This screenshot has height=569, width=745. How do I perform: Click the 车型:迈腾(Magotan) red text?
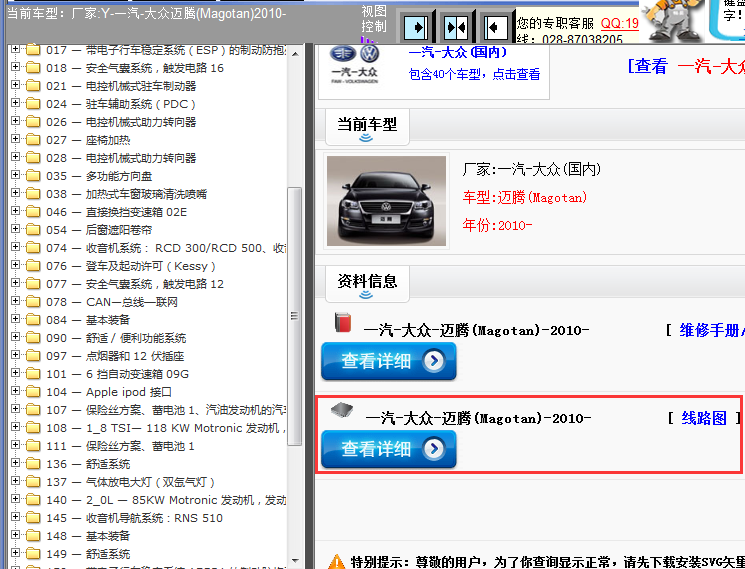(x=525, y=197)
